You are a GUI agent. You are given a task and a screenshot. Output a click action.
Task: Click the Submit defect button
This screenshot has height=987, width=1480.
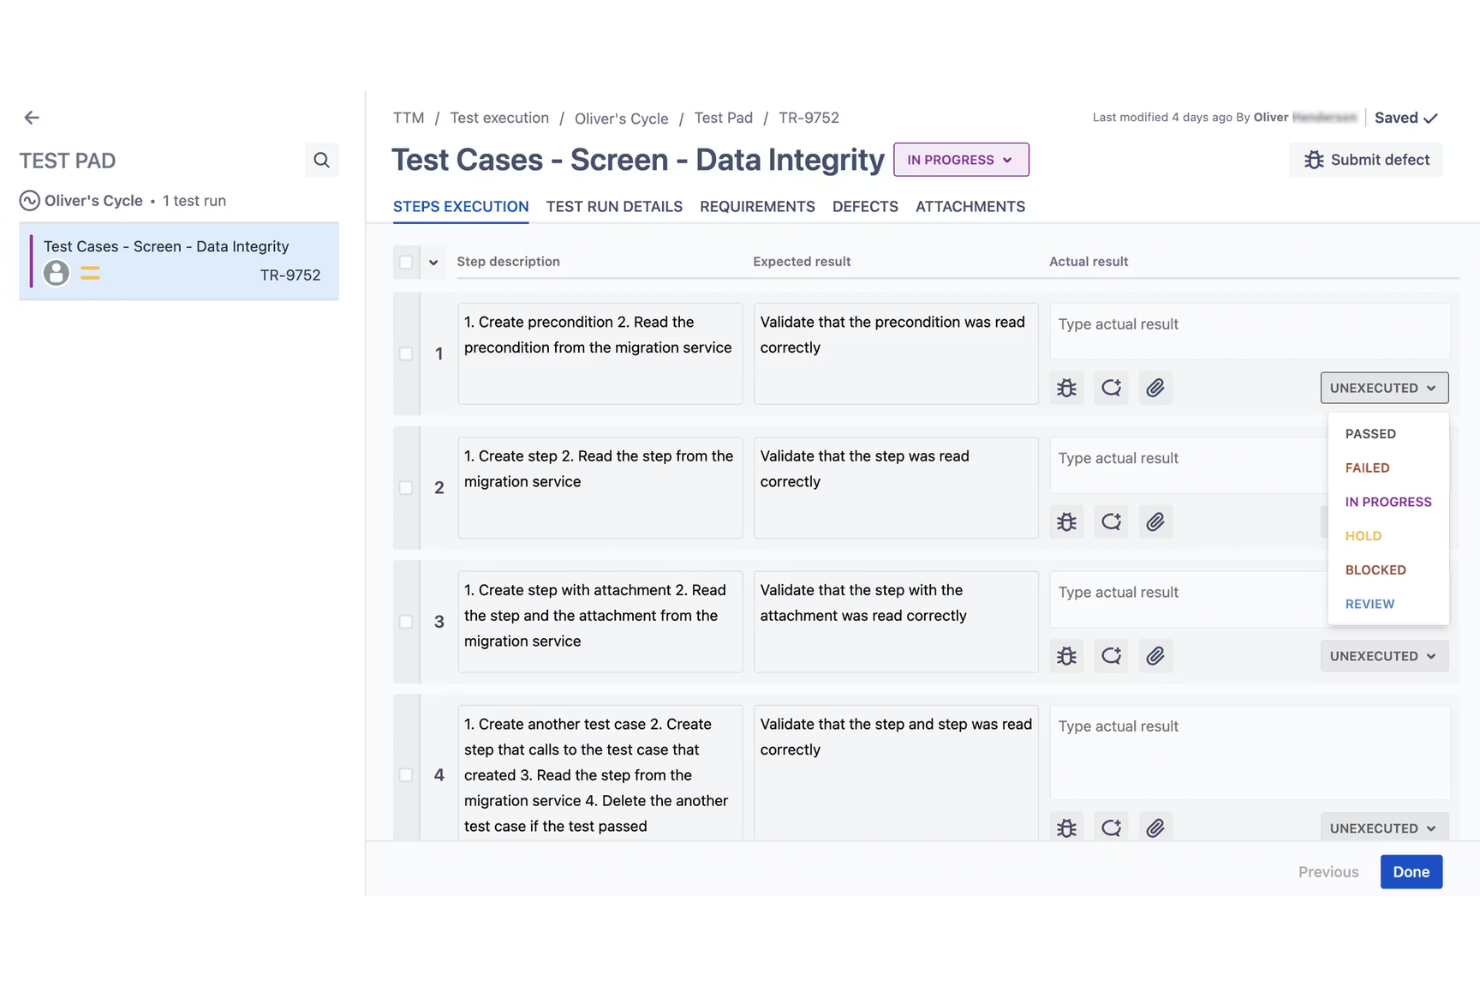(x=1366, y=159)
